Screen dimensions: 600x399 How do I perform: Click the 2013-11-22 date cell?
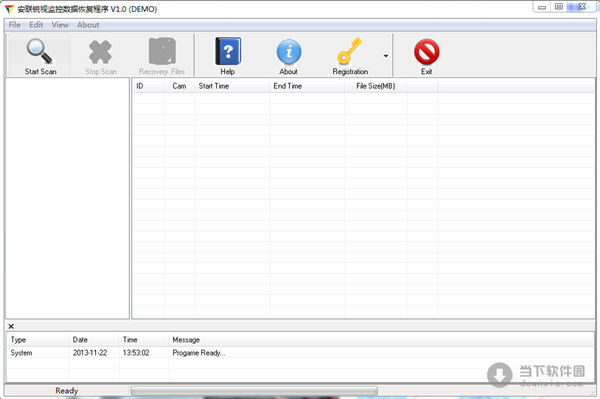coord(90,353)
